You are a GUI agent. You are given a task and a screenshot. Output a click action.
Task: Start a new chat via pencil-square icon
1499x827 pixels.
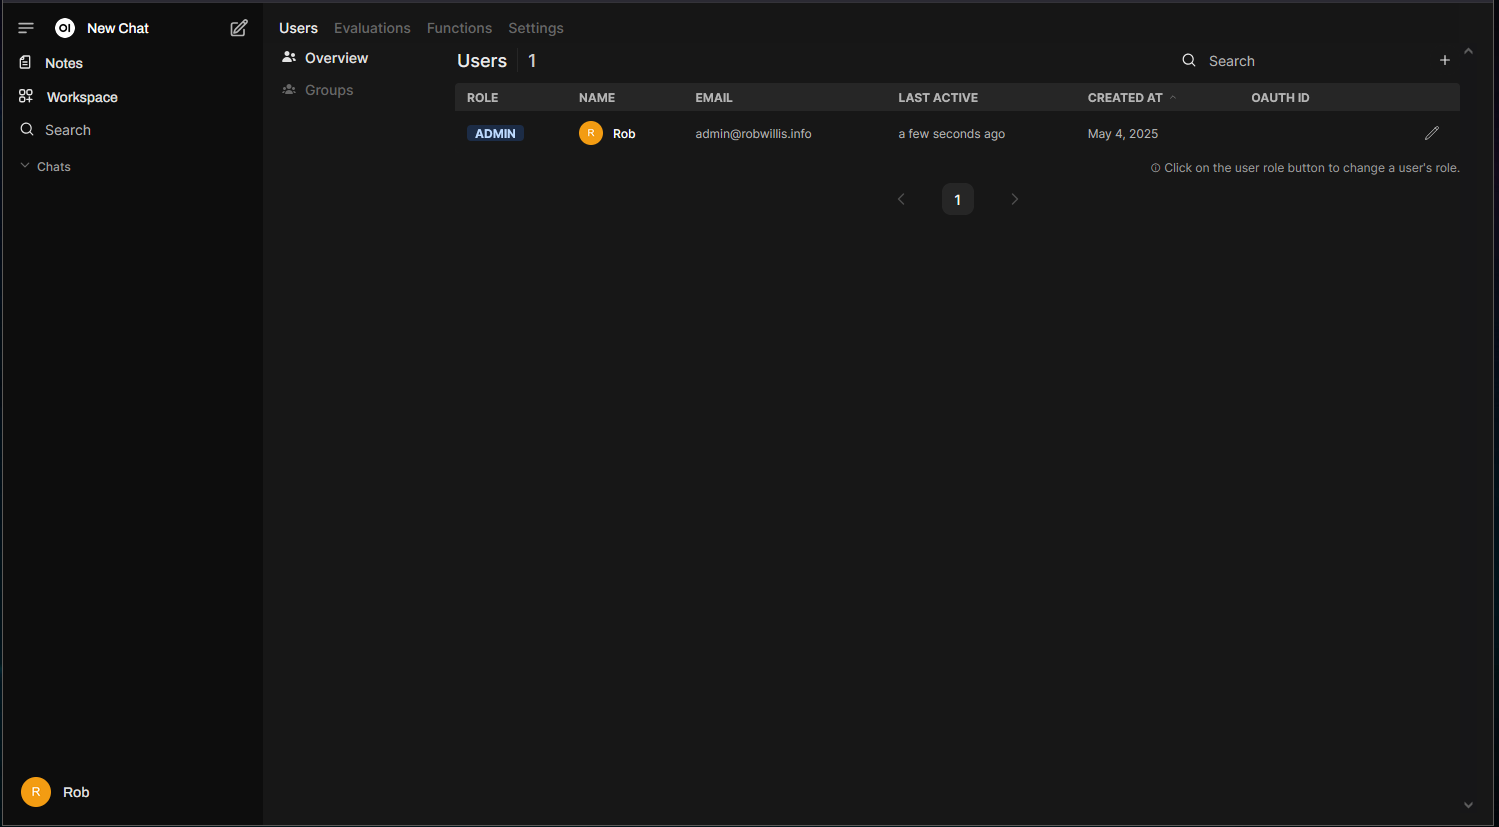pos(239,28)
